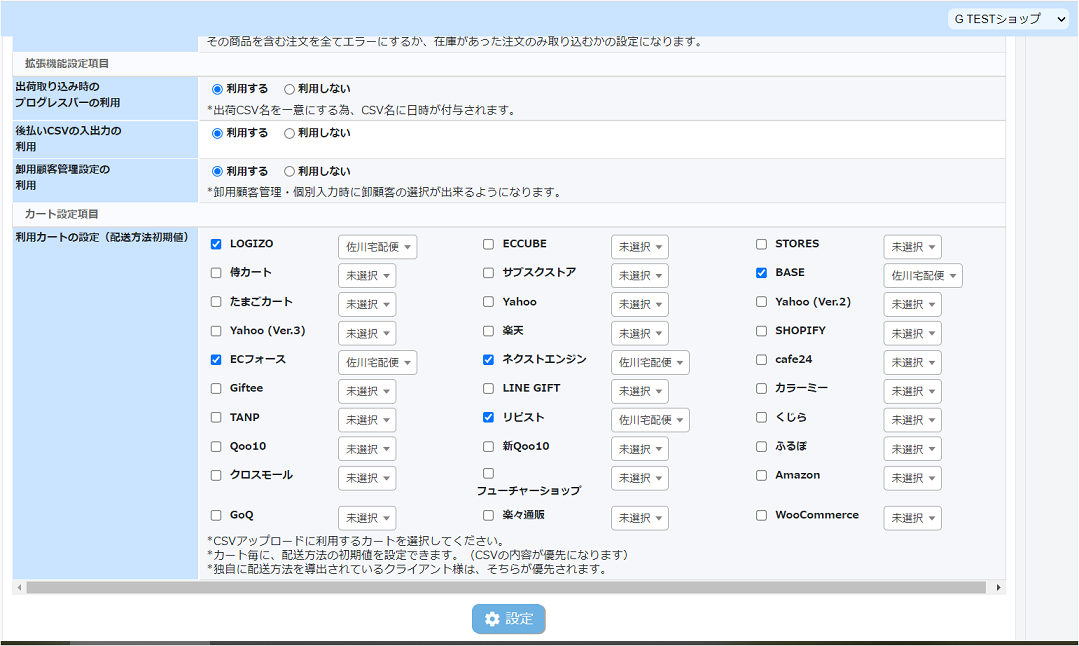
Task: Expand 楽天 delivery method dropdown
Action: point(640,334)
